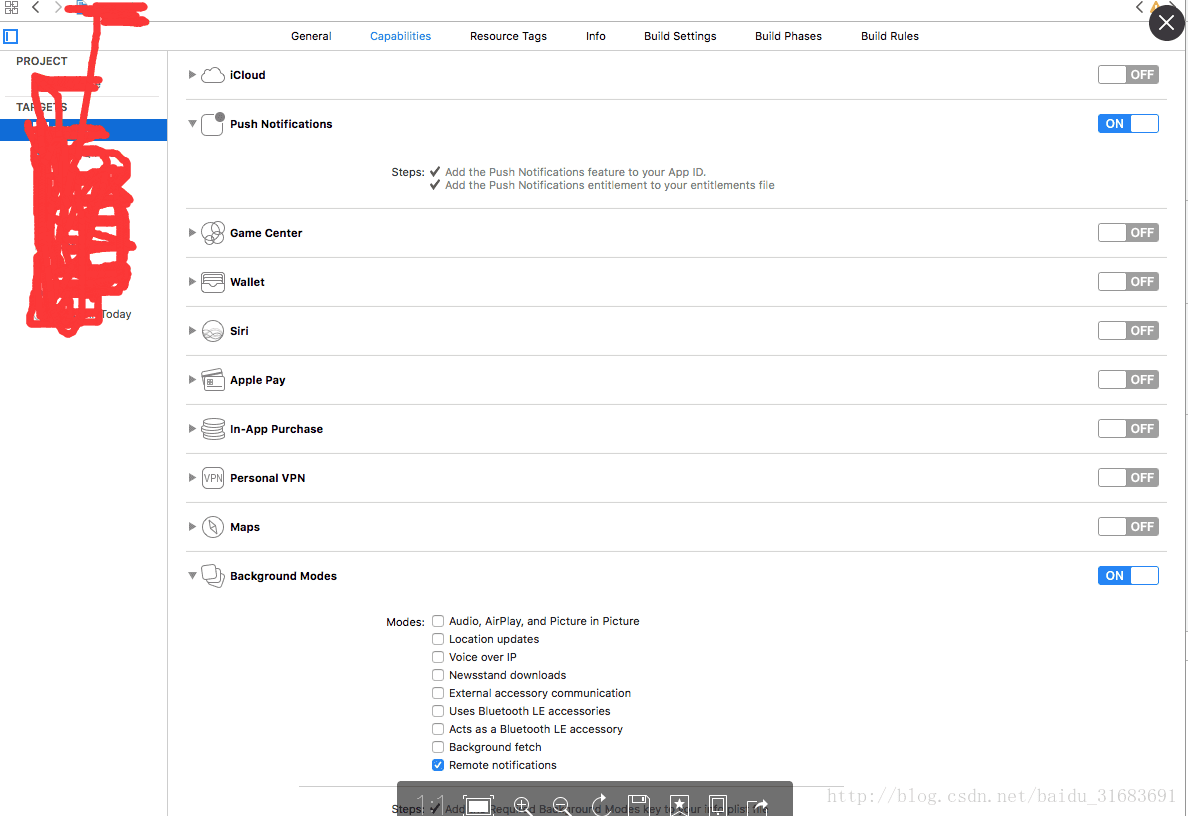Collapse the Background Modes section
1188x816 pixels.
click(192, 576)
